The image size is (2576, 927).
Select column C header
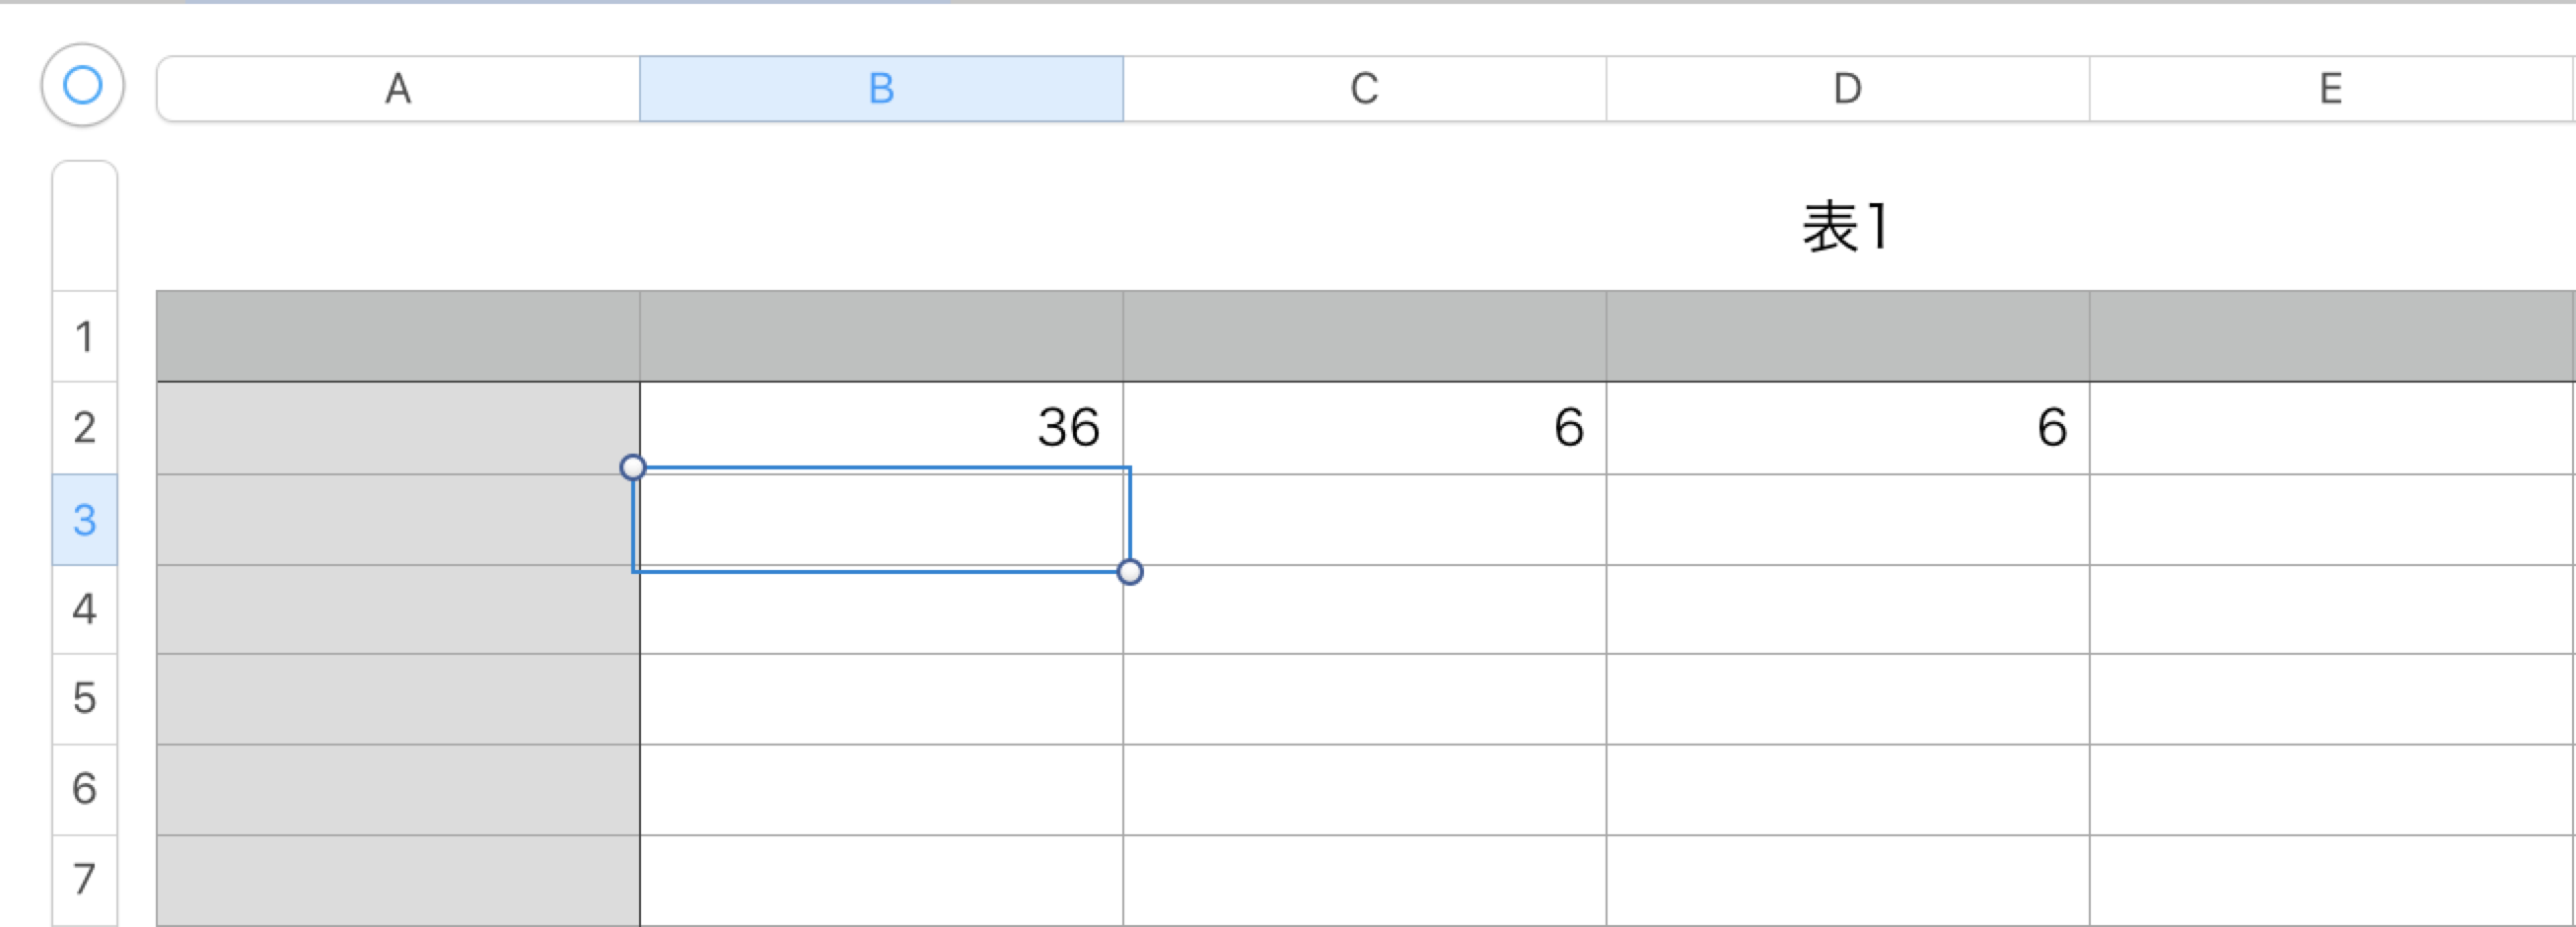click(x=1364, y=89)
